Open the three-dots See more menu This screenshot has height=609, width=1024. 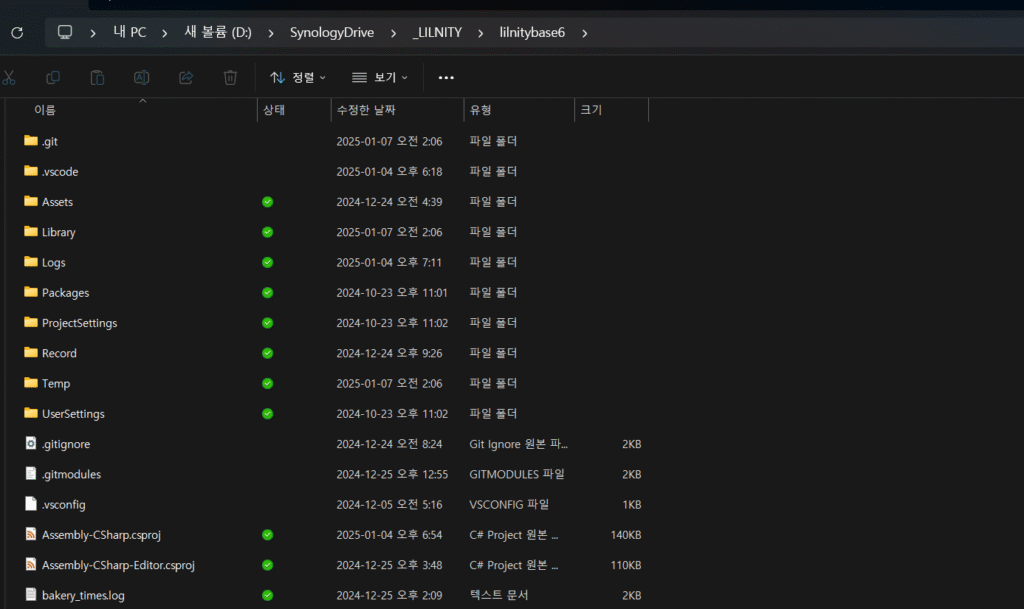(x=446, y=77)
